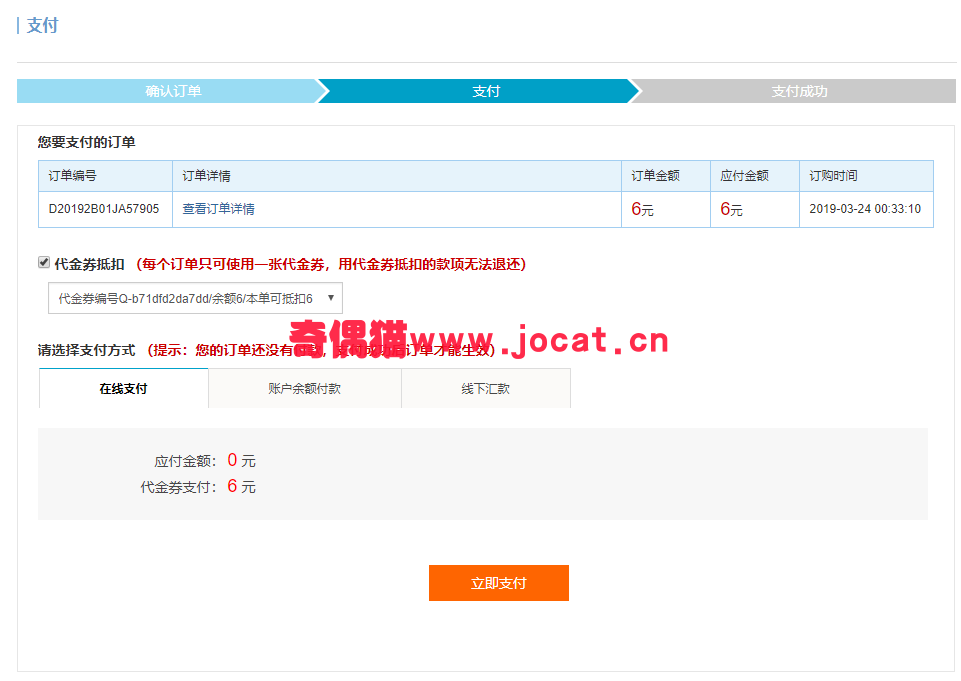The image size is (961, 681).
Task: Open the 代金券编号 voucher dropdown
Action: [x=195, y=299]
